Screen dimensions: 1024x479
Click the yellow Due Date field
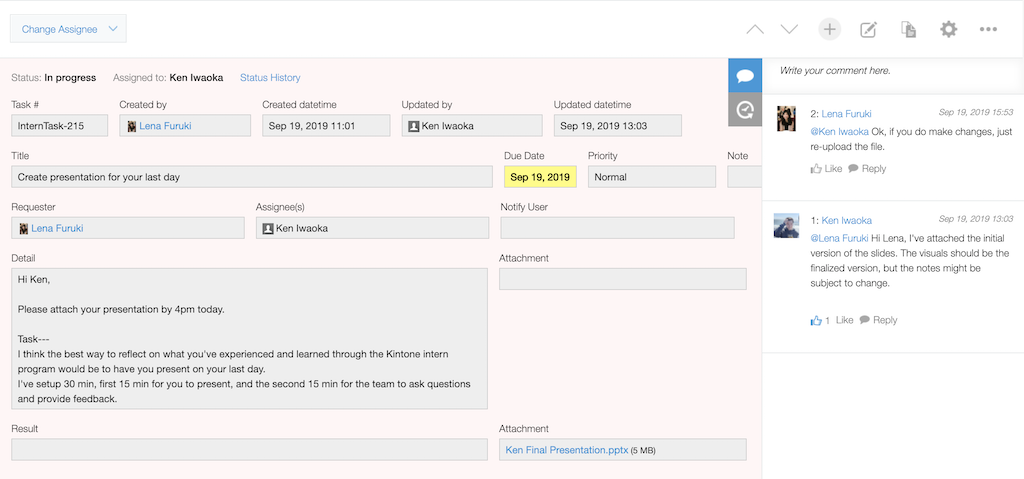(x=540, y=177)
